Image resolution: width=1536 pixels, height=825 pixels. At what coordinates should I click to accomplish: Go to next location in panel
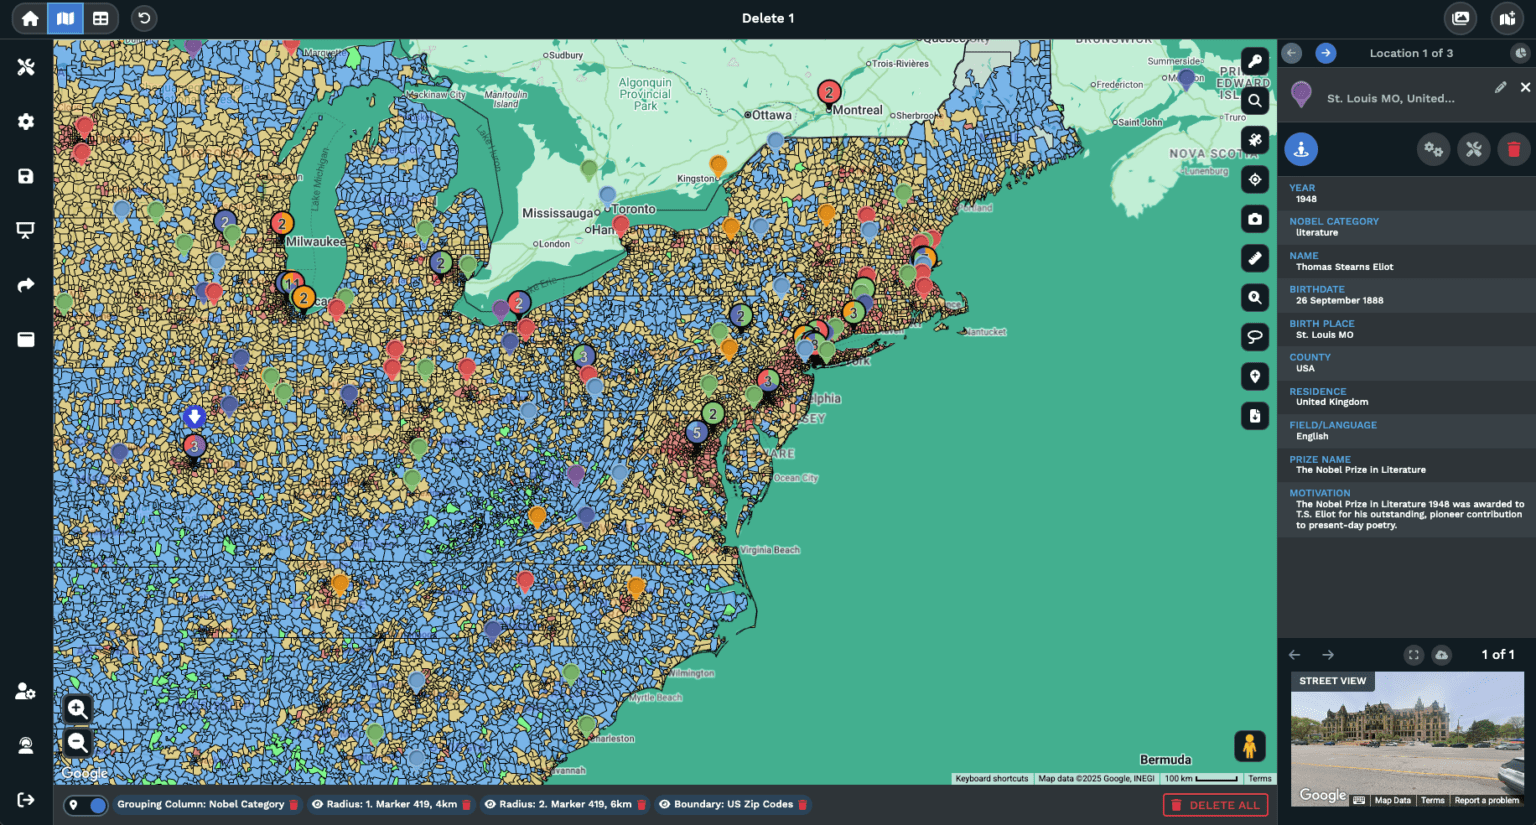pyautogui.click(x=1326, y=53)
